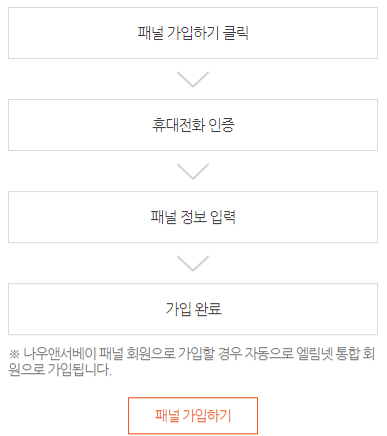Click 통합 in the footnote sentence

[x=347, y=353]
